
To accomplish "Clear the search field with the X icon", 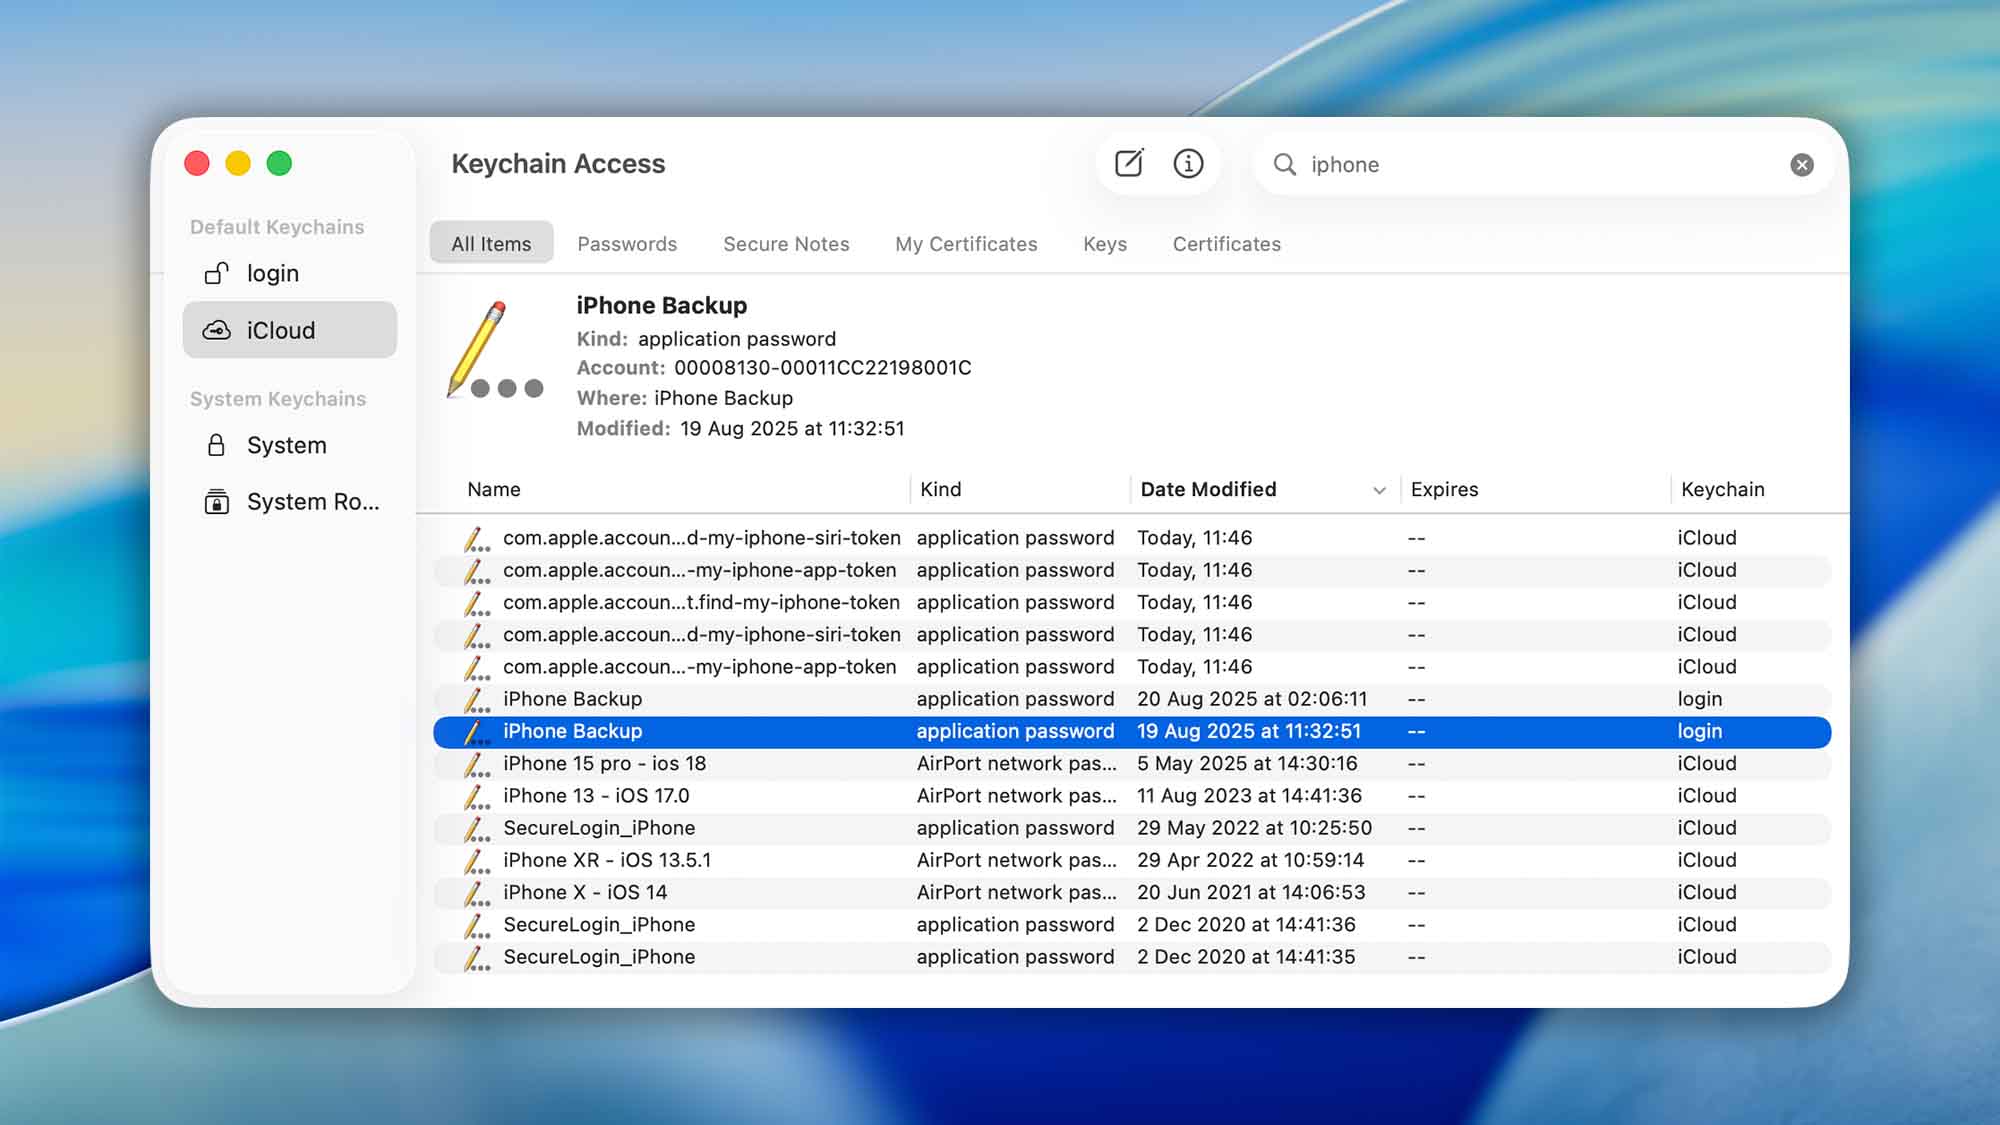I will coord(1802,165).
